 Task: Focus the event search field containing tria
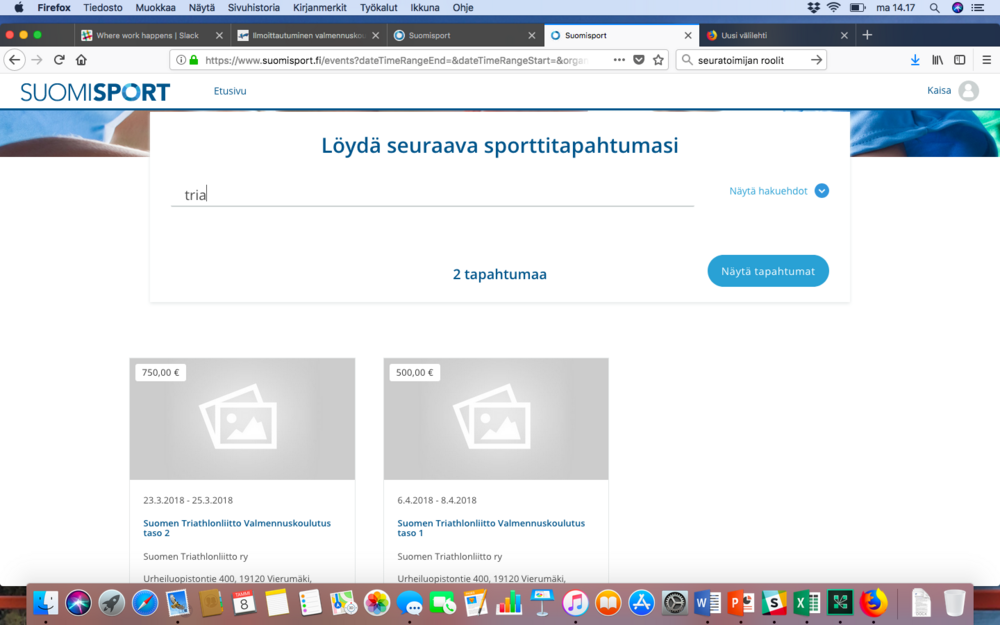click(432, 194)
